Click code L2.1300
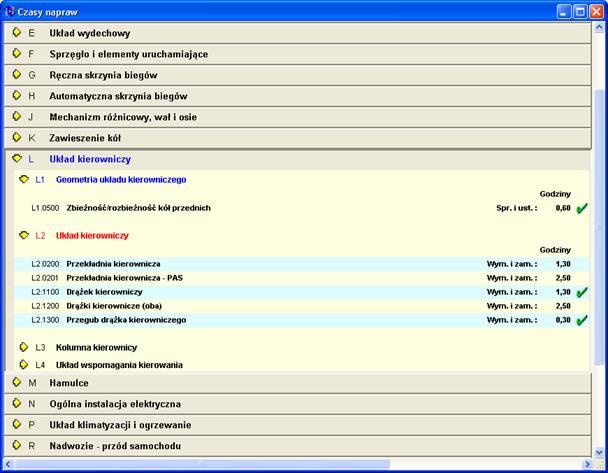 45,320
